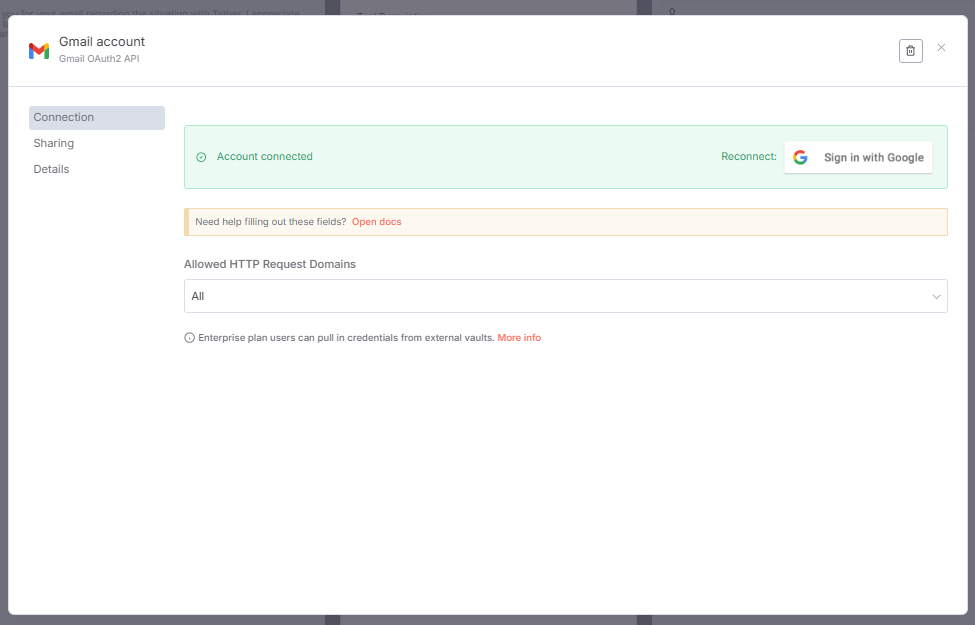Open docs link for help
The height and width of the screenshot is (625, 975).
pyautogui.click(x=376, y=222)
